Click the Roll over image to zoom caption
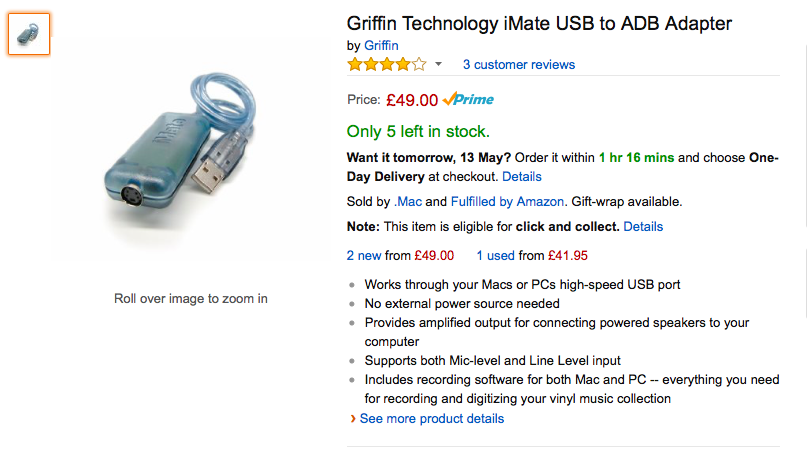 [190, 299]
